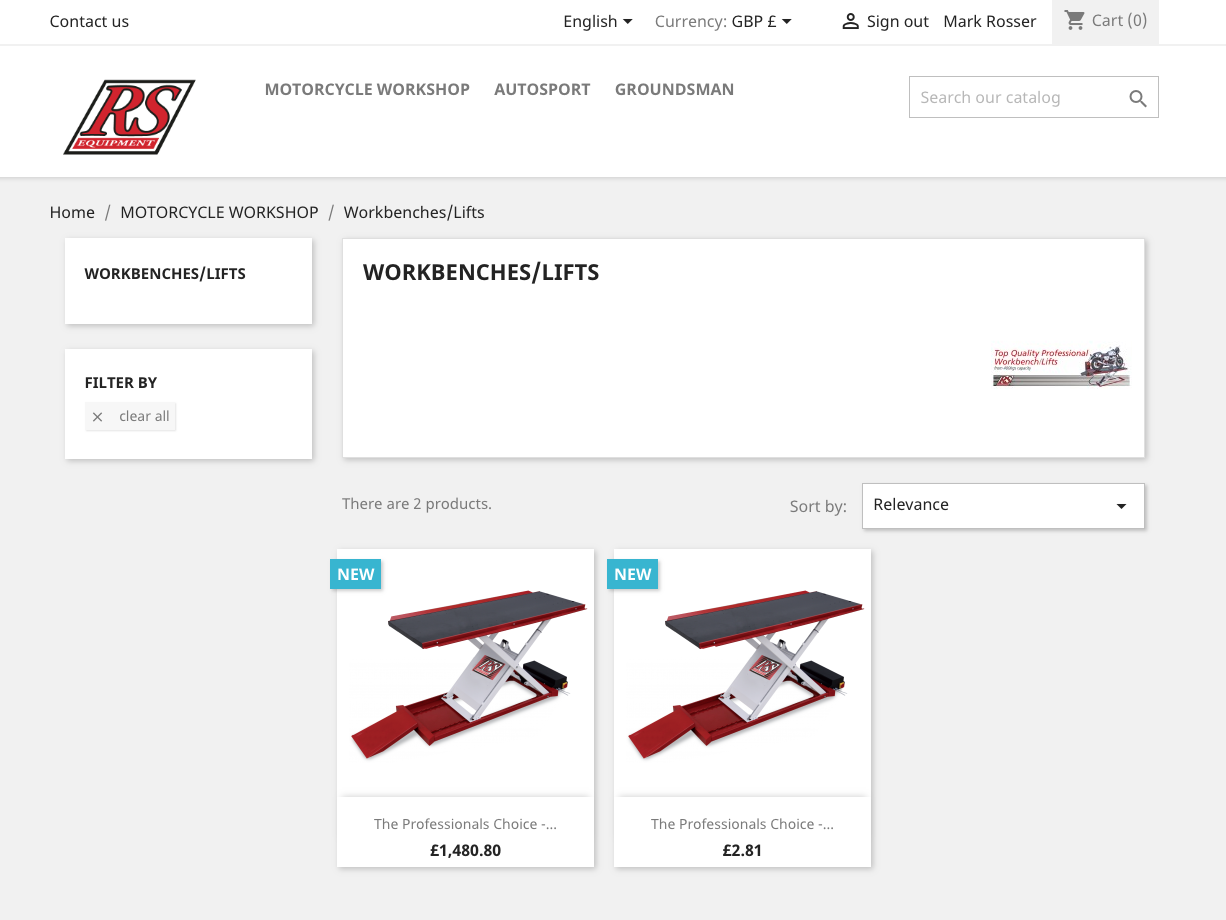Open the MOTORCYCLE WORKSHOP menu
This screenshot has width=1226, height=920.
tap(367, 89)
